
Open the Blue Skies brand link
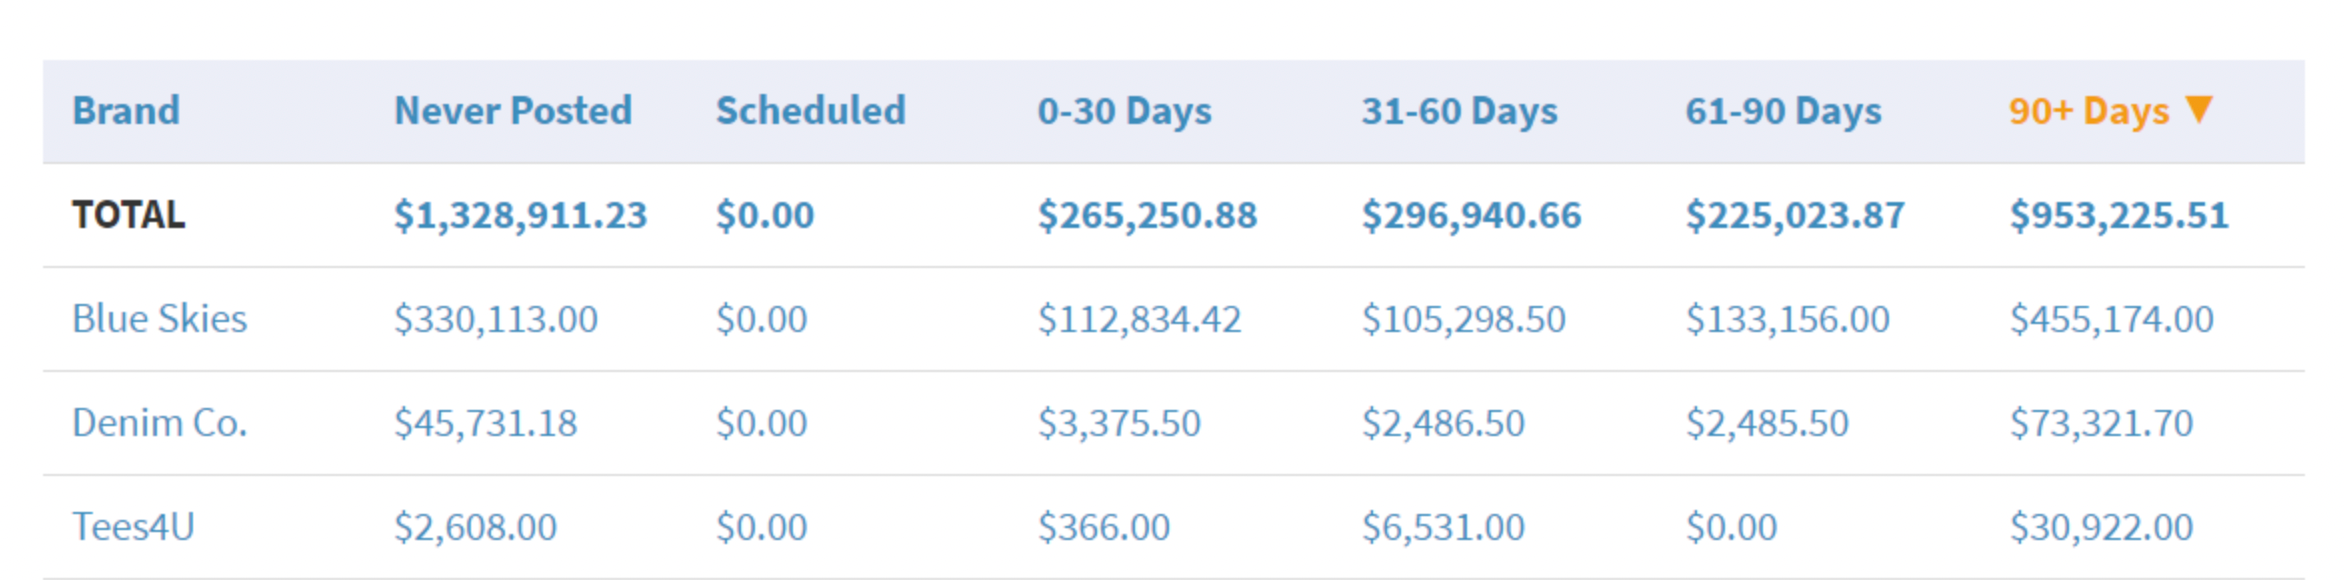tap(159, 319)
